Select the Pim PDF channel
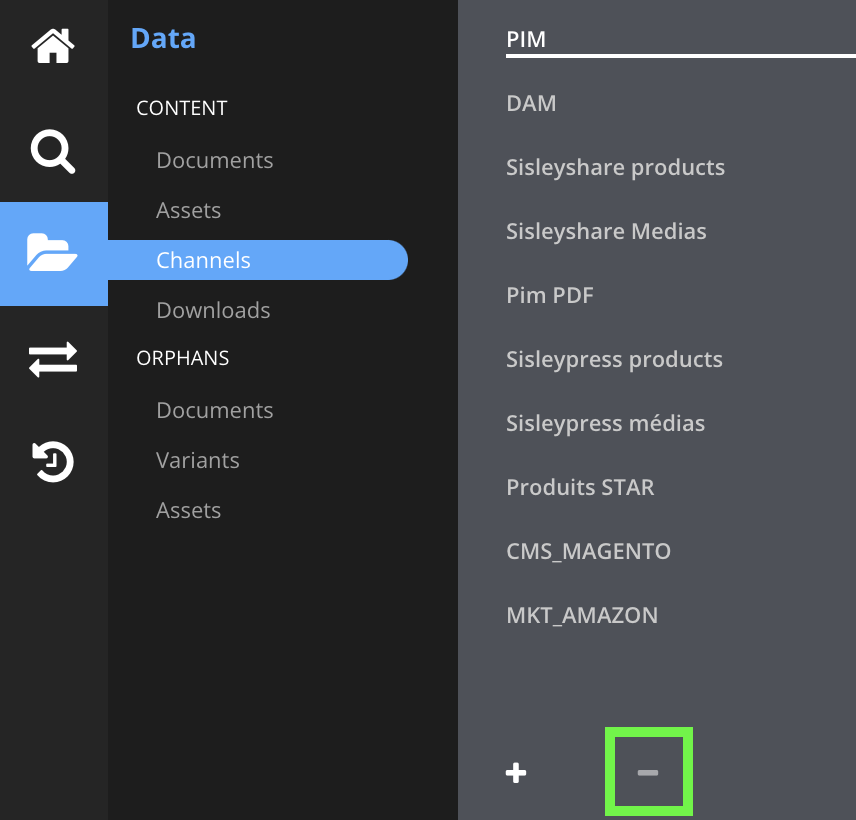 pos(550,295)
